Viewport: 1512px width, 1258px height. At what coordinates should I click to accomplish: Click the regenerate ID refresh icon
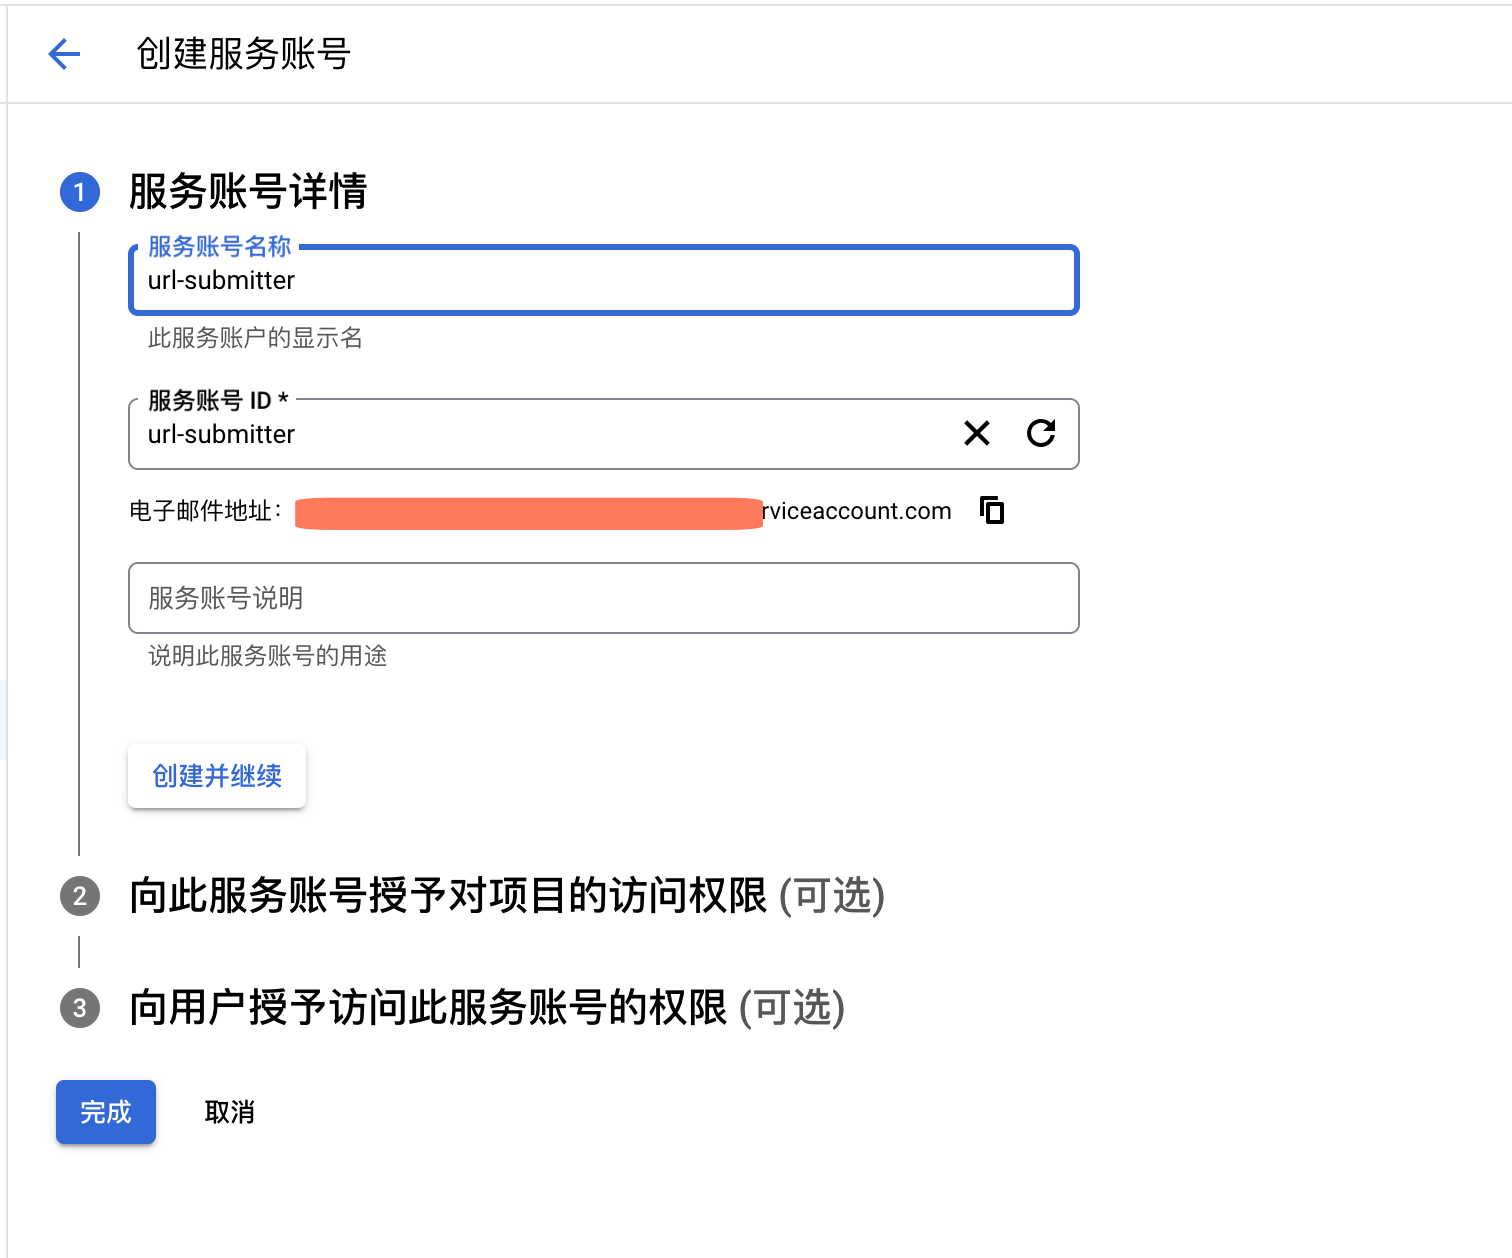[x=1041, y=433]
